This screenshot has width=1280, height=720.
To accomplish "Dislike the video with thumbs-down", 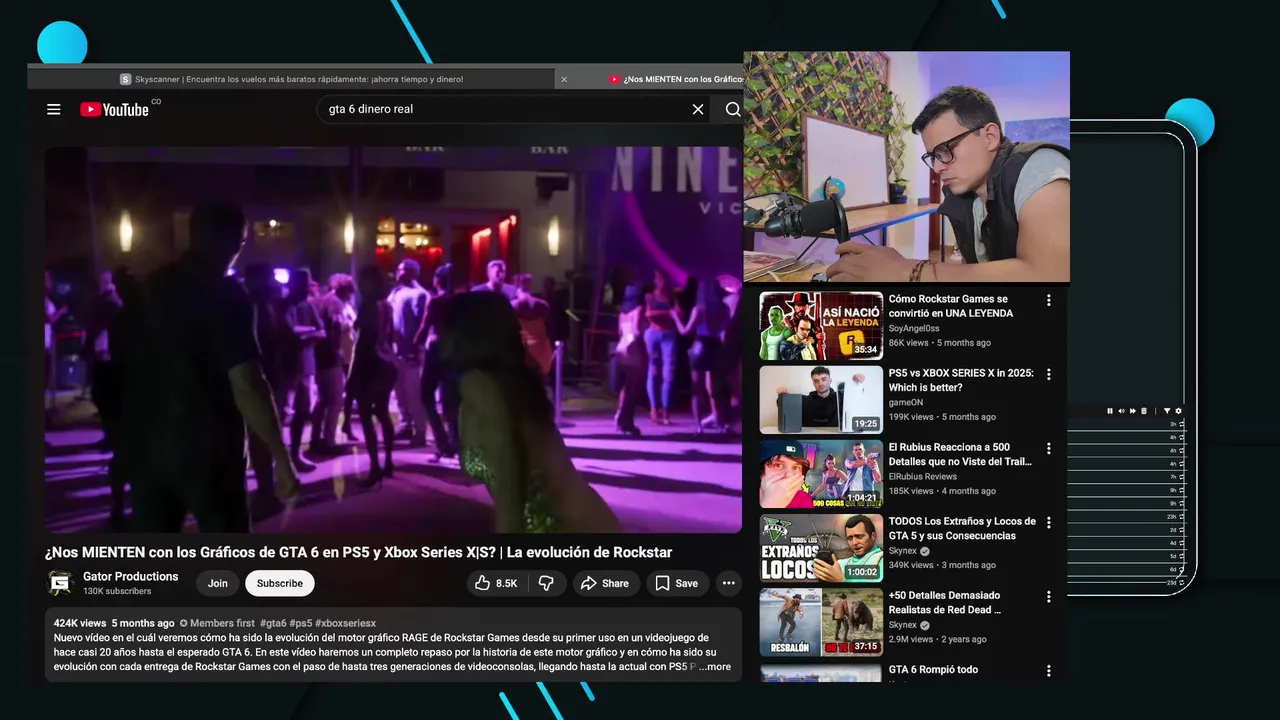I will coord(546,583).
